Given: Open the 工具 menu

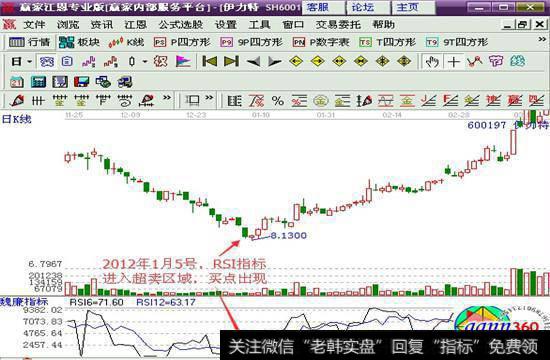Looking at the screenshot, I should [x=259, y=25].
